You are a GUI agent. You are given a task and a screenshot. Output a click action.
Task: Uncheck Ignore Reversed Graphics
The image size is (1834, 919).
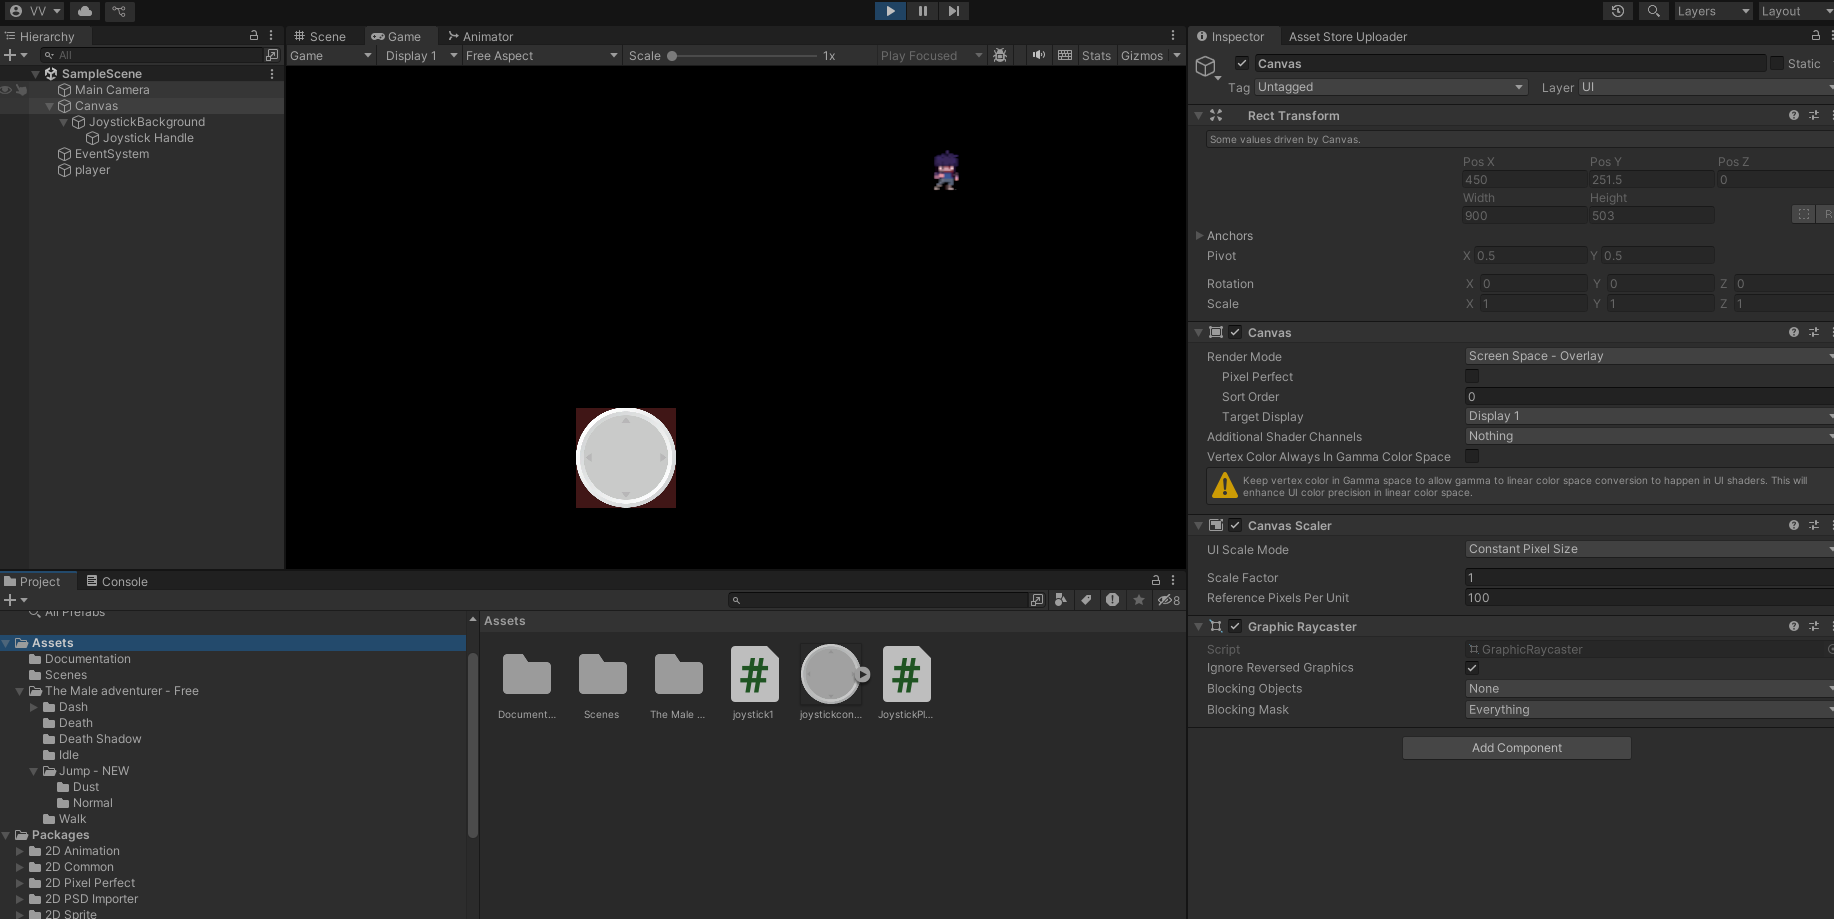tap(1472, 668)
